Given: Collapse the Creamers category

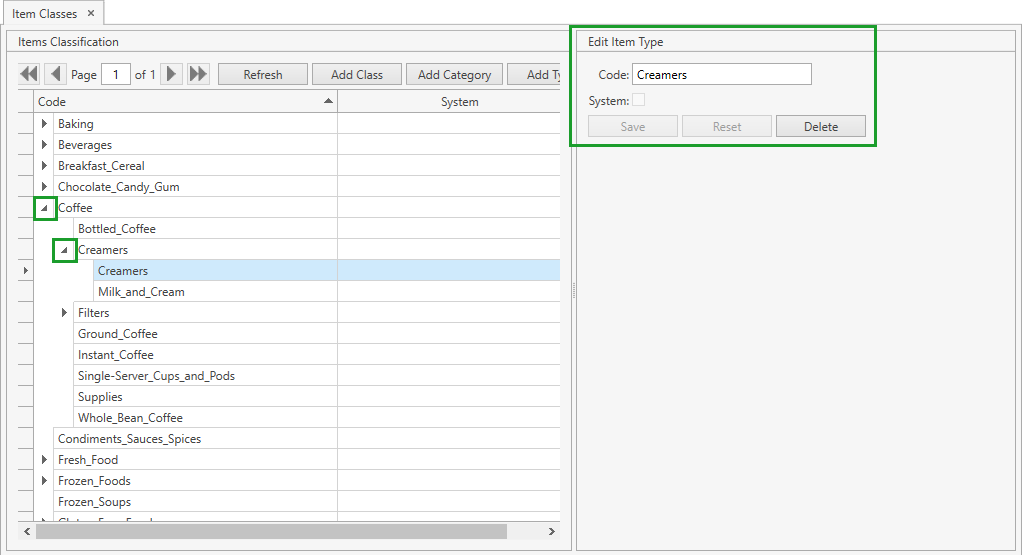Looking at the screenshot, I should point(64,250).
